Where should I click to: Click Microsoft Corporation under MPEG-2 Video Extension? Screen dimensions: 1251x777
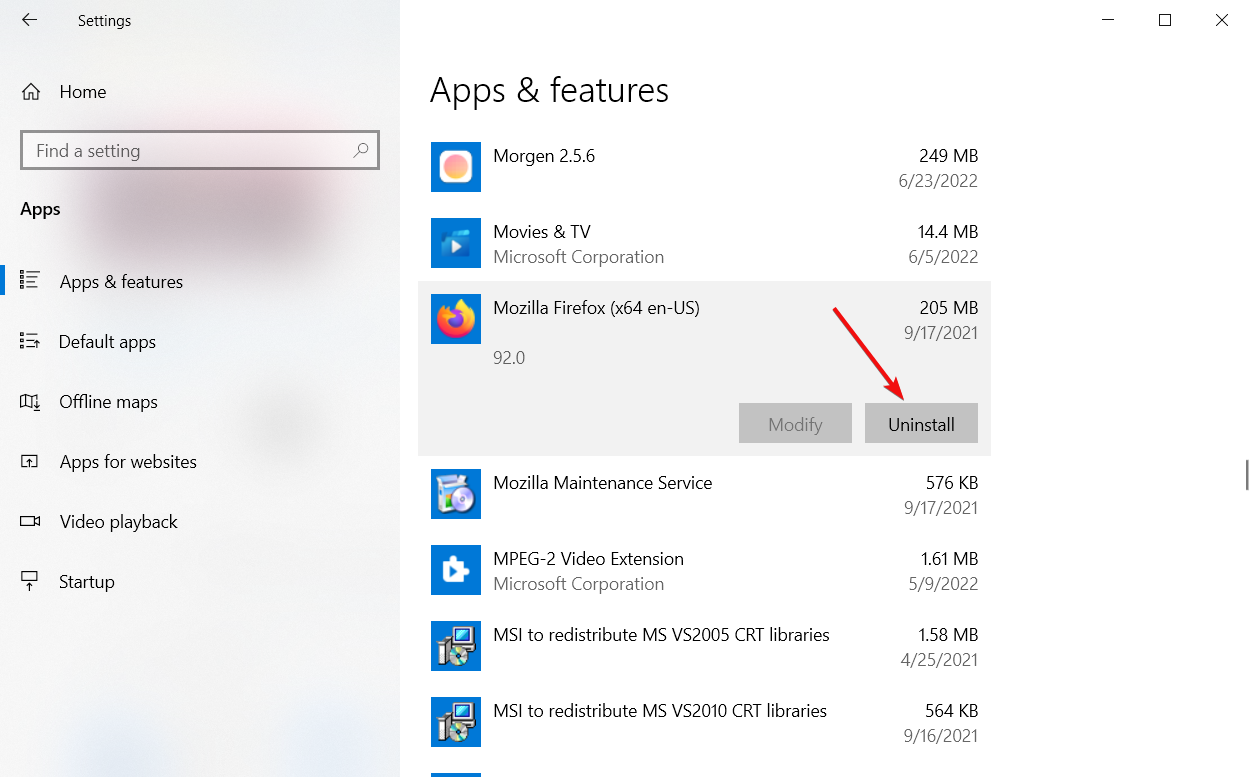coord(578,584)
